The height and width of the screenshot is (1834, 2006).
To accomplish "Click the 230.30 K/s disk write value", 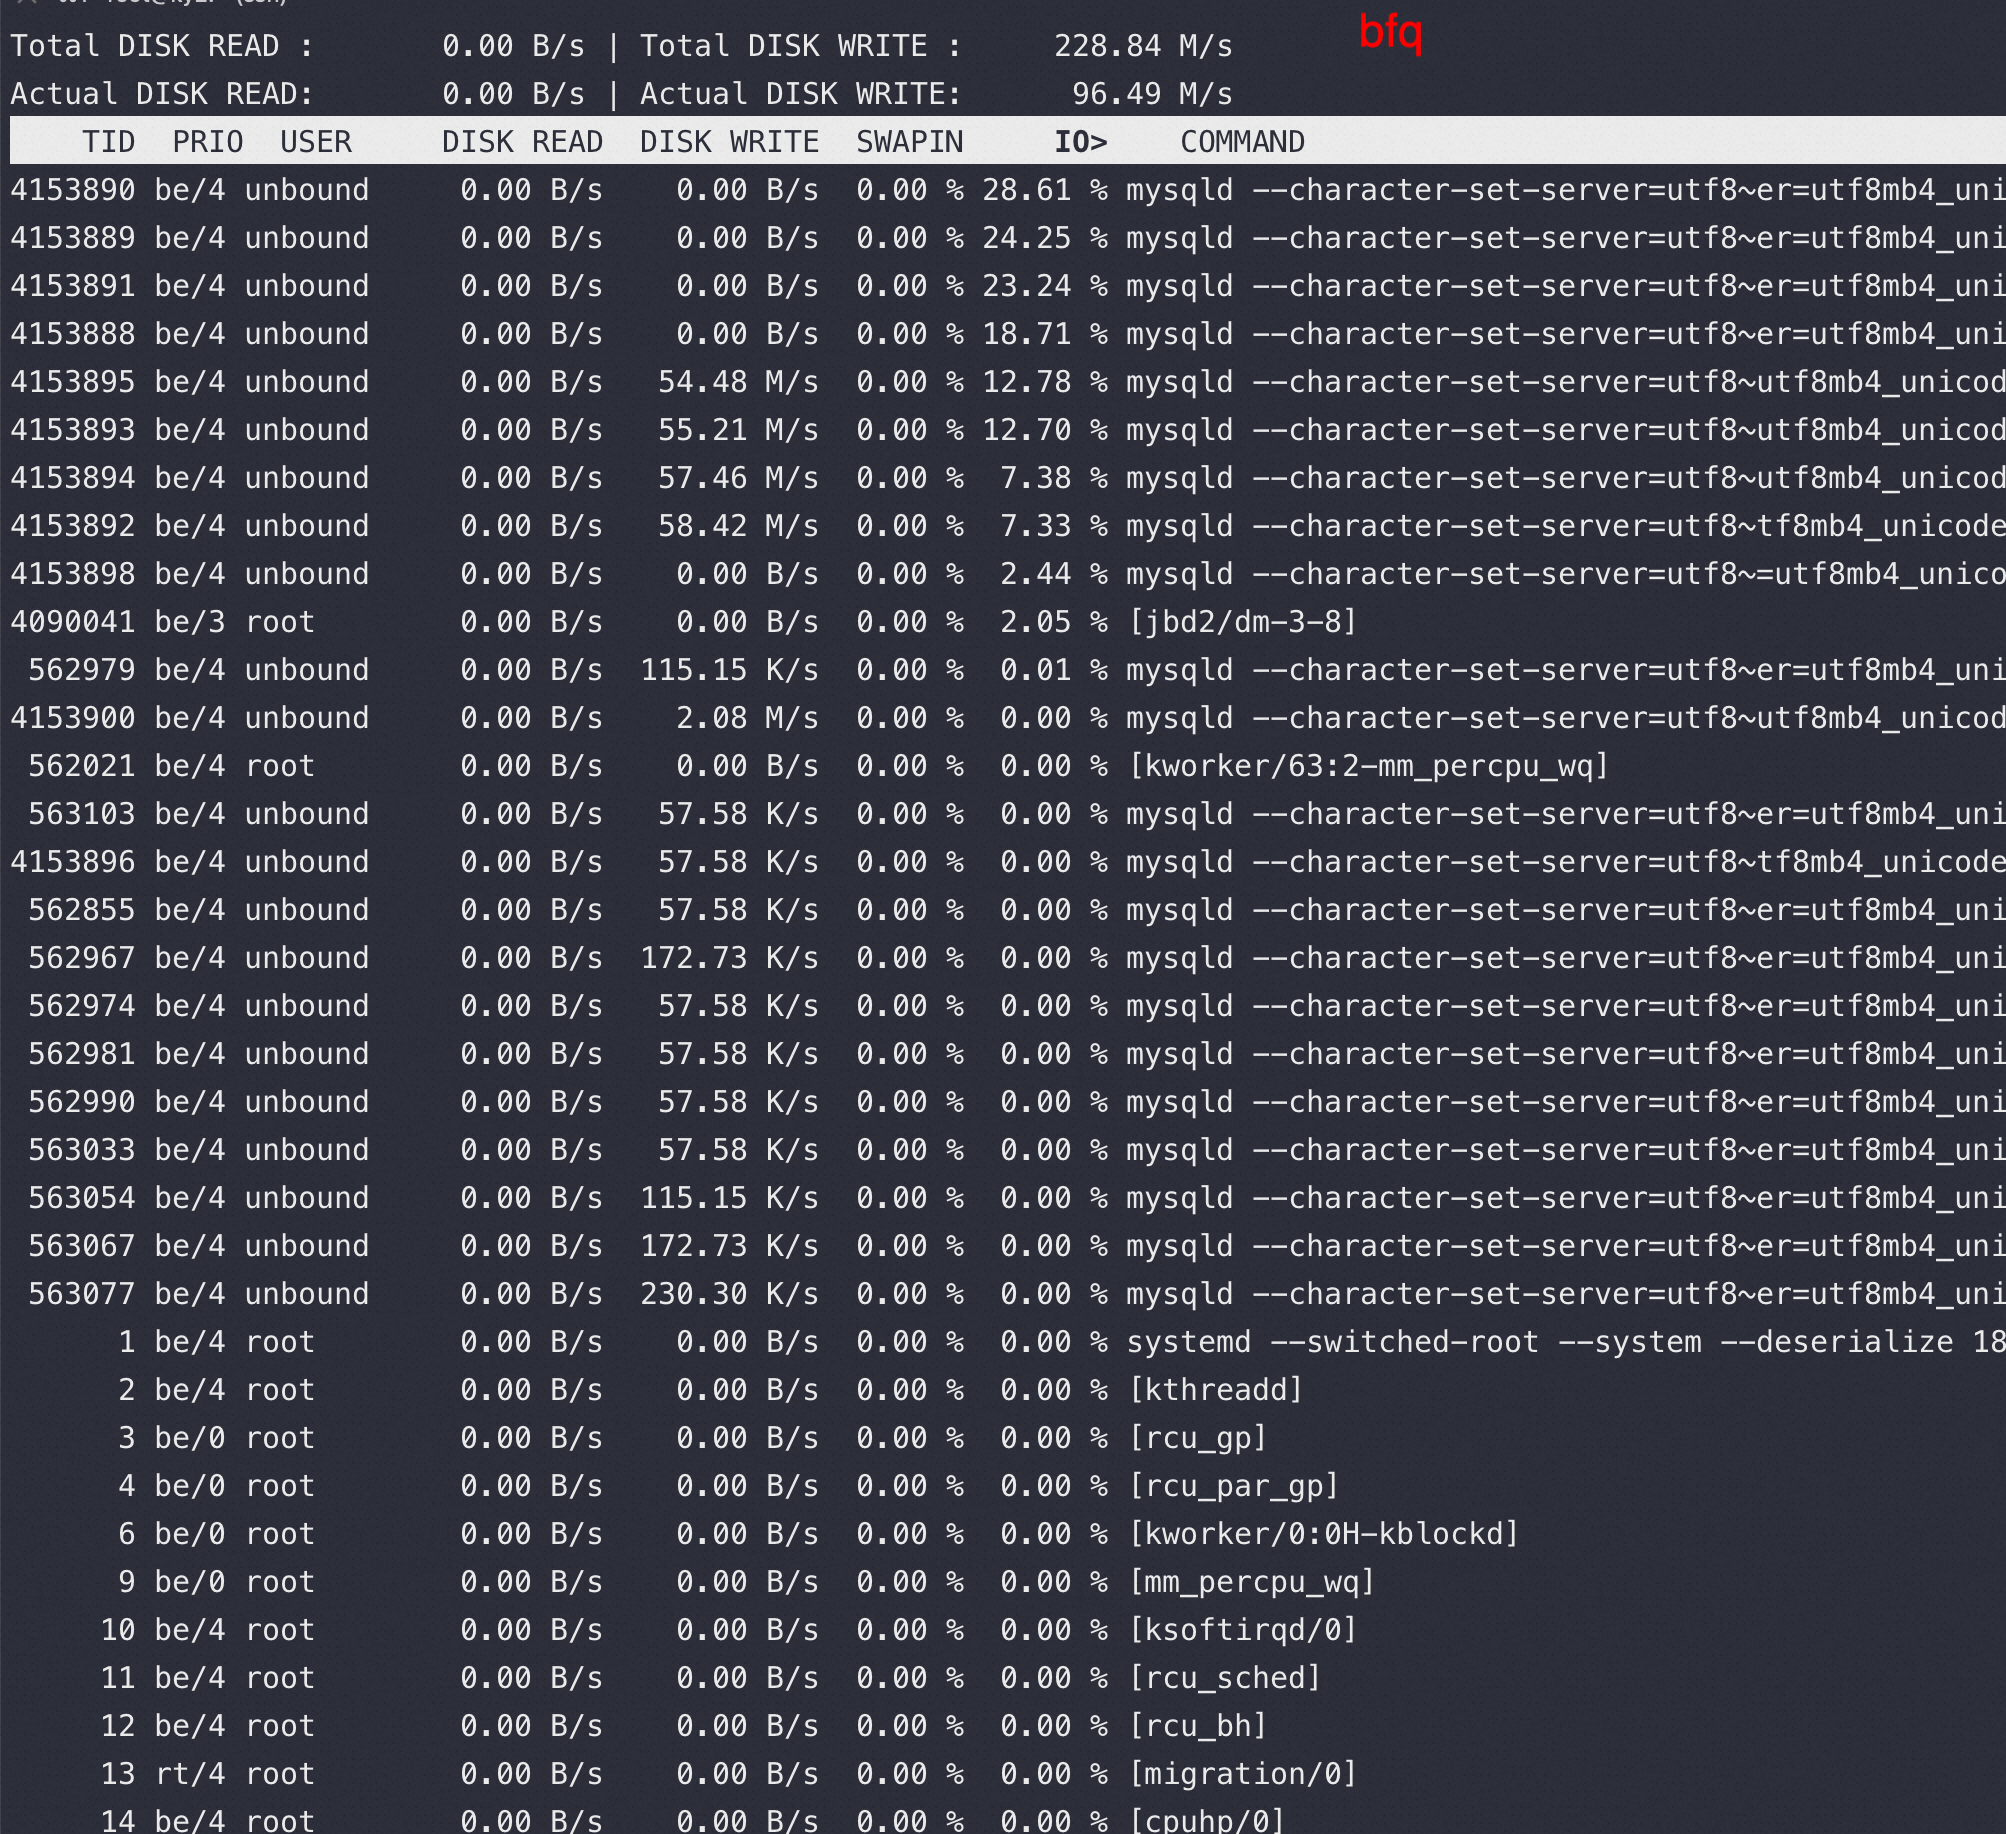I will (x=729, y=1294).
